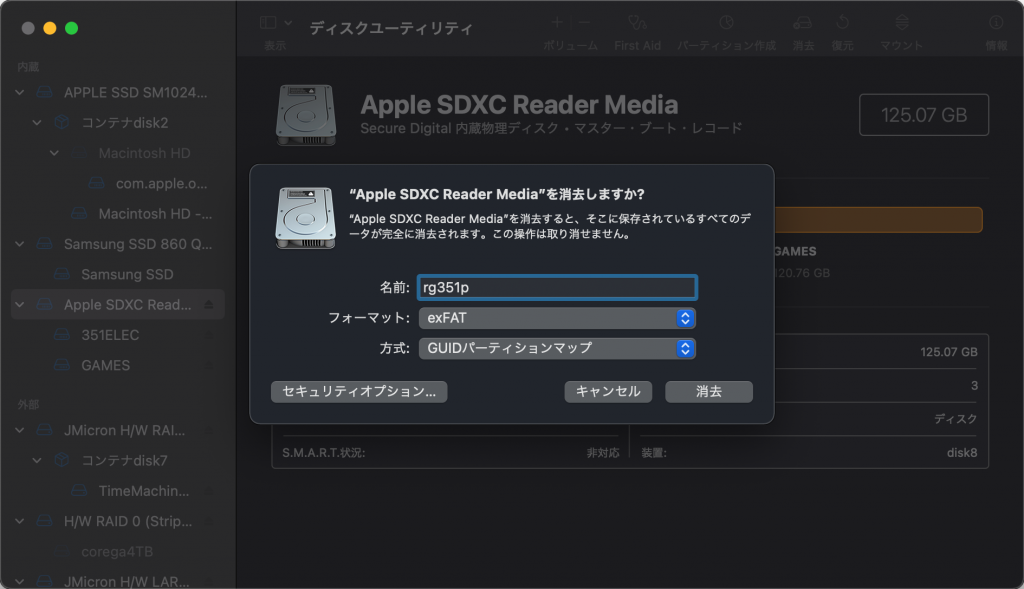
Task: Click the キャンセル button
Action: [x=608, y=391]
